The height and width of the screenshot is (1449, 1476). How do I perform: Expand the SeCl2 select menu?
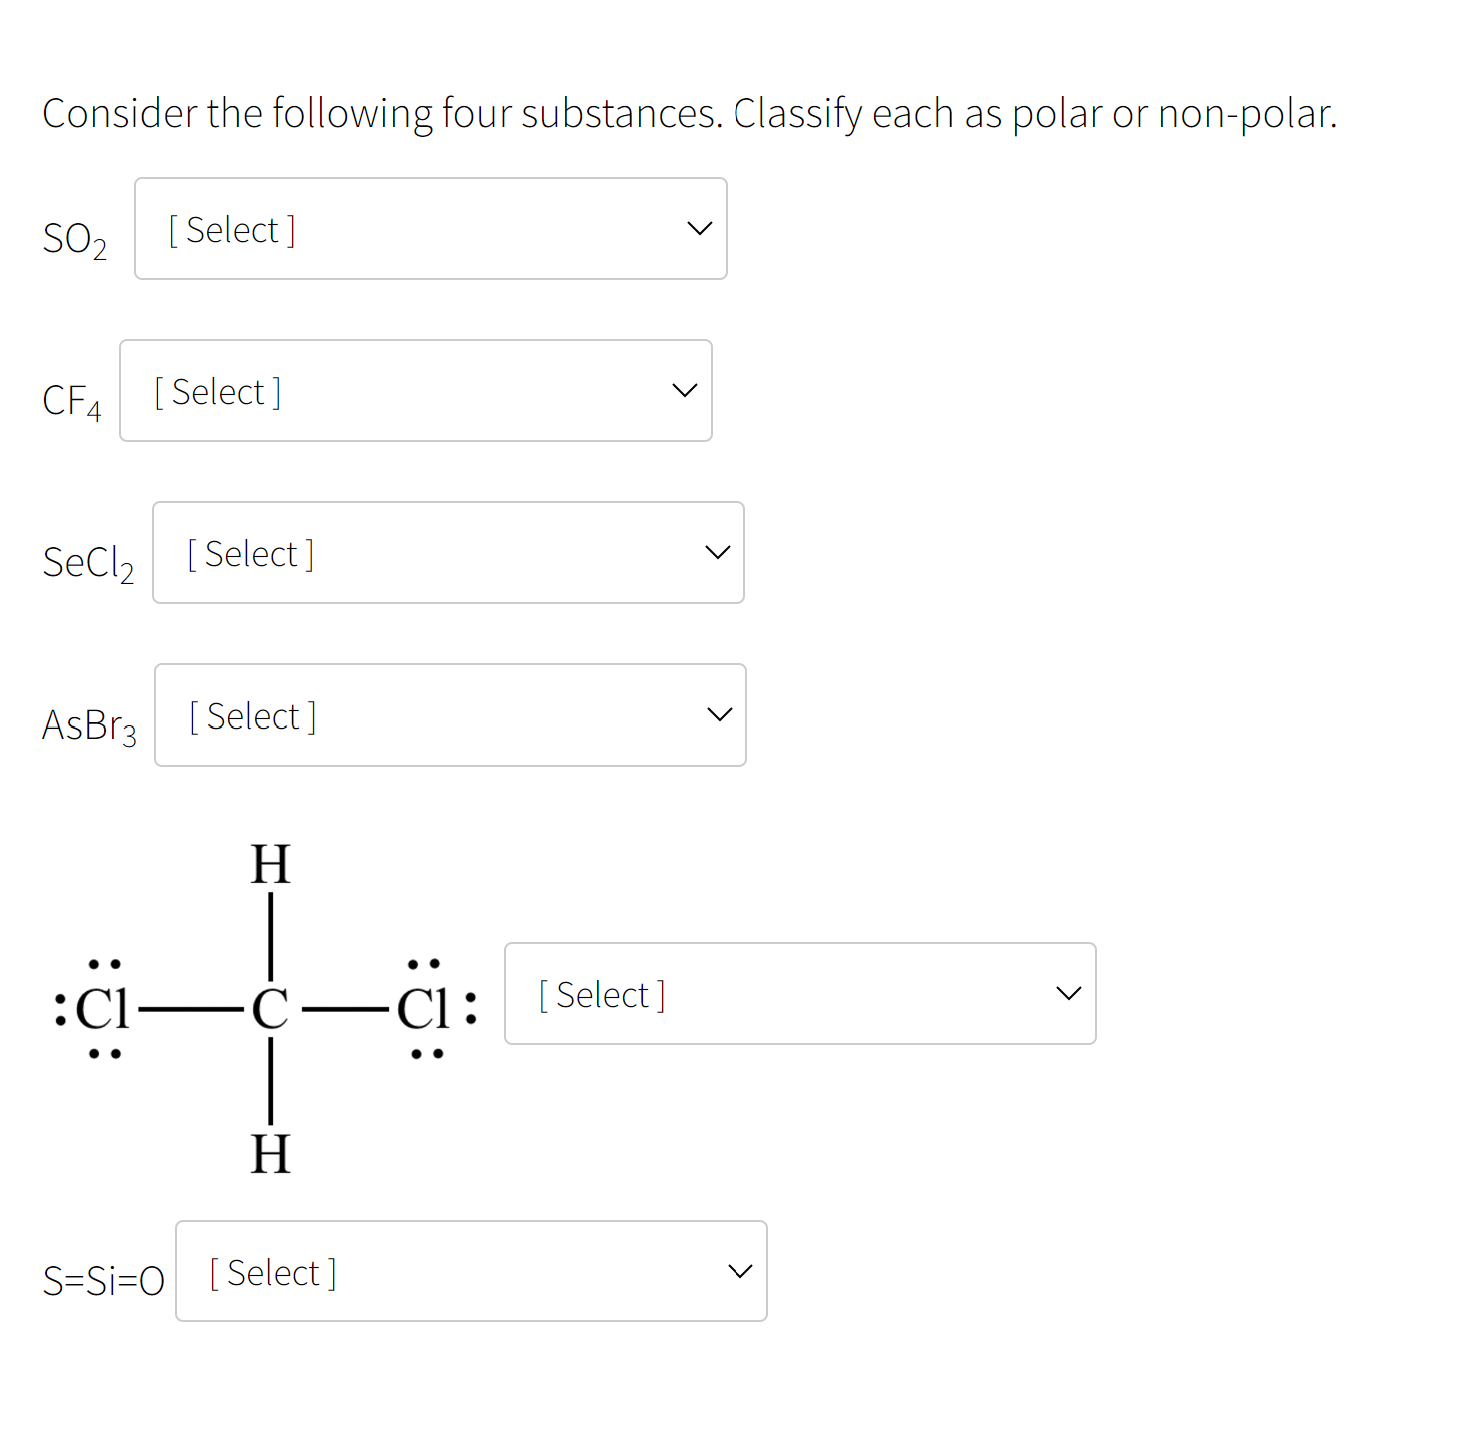(447, 552)
